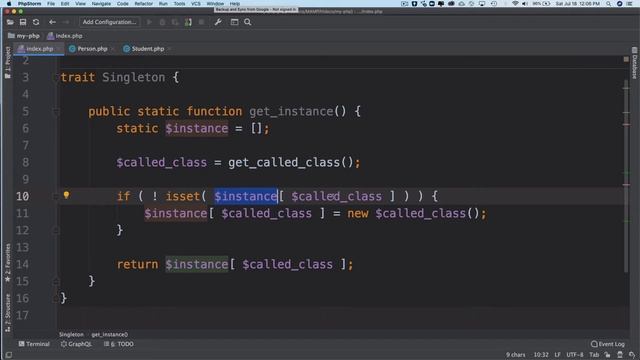
Task: Click my-php in the navigation breadcrumb
Action: click(24, 36)
